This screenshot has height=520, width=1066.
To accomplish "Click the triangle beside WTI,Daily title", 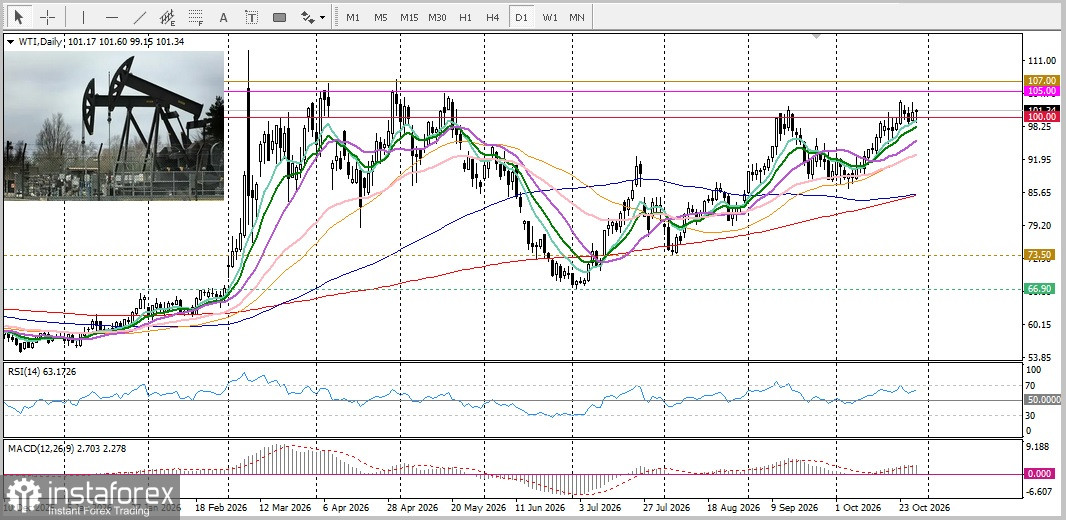I will 10,41.
